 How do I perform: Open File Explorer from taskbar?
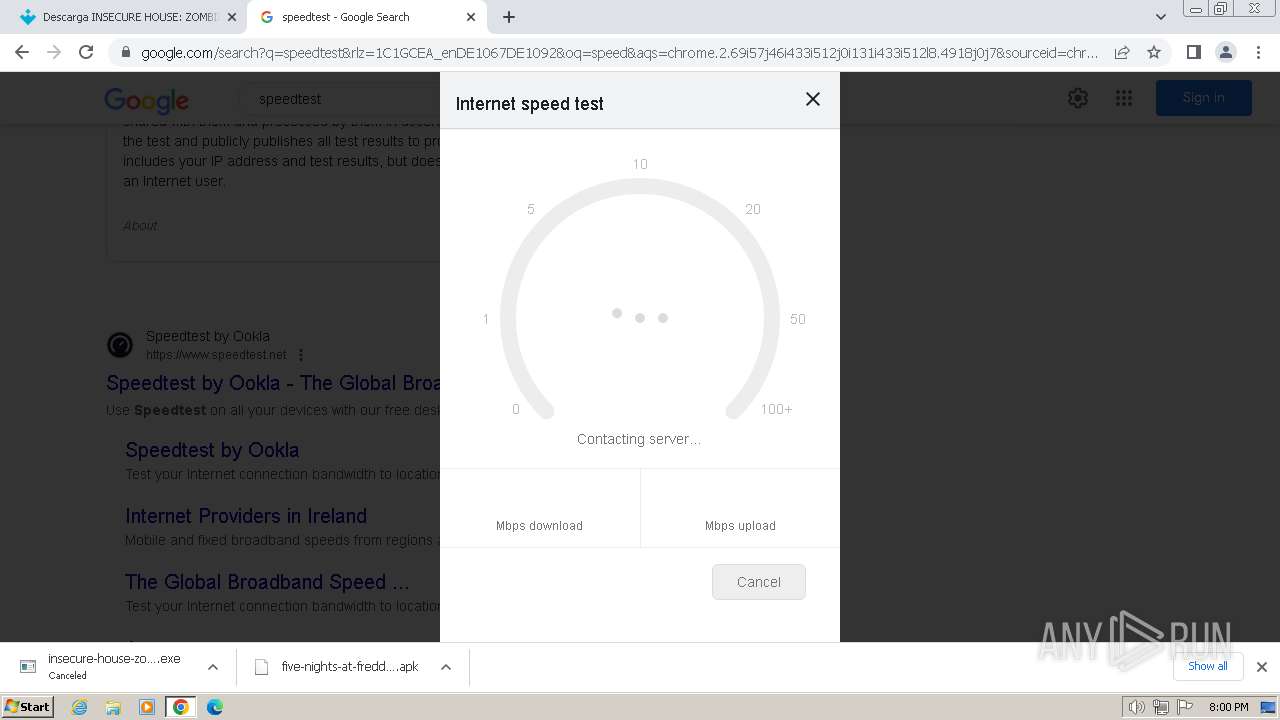(113, 707)
